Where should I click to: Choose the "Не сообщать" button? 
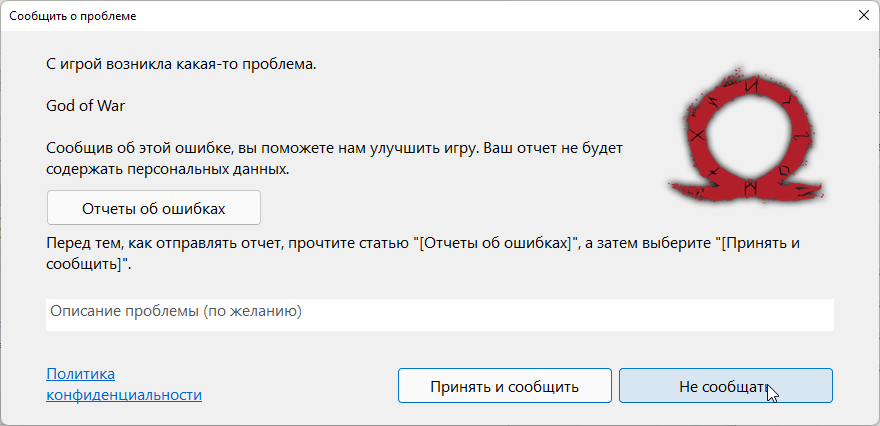click(x=725, y=386)
